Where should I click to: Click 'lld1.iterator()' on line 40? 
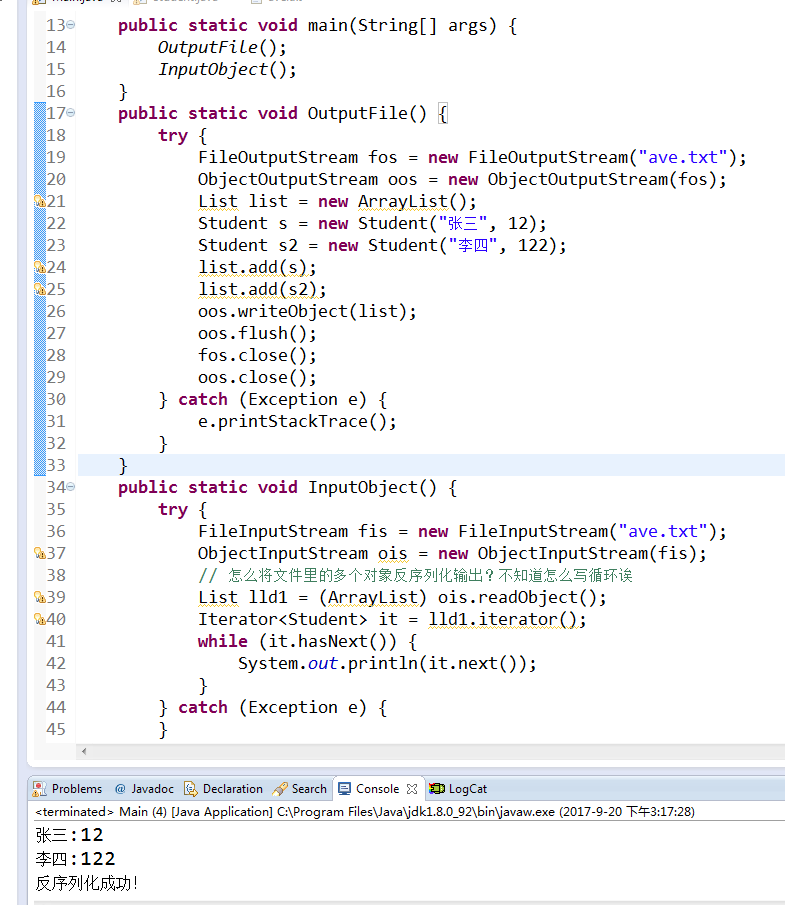point(503,619)
